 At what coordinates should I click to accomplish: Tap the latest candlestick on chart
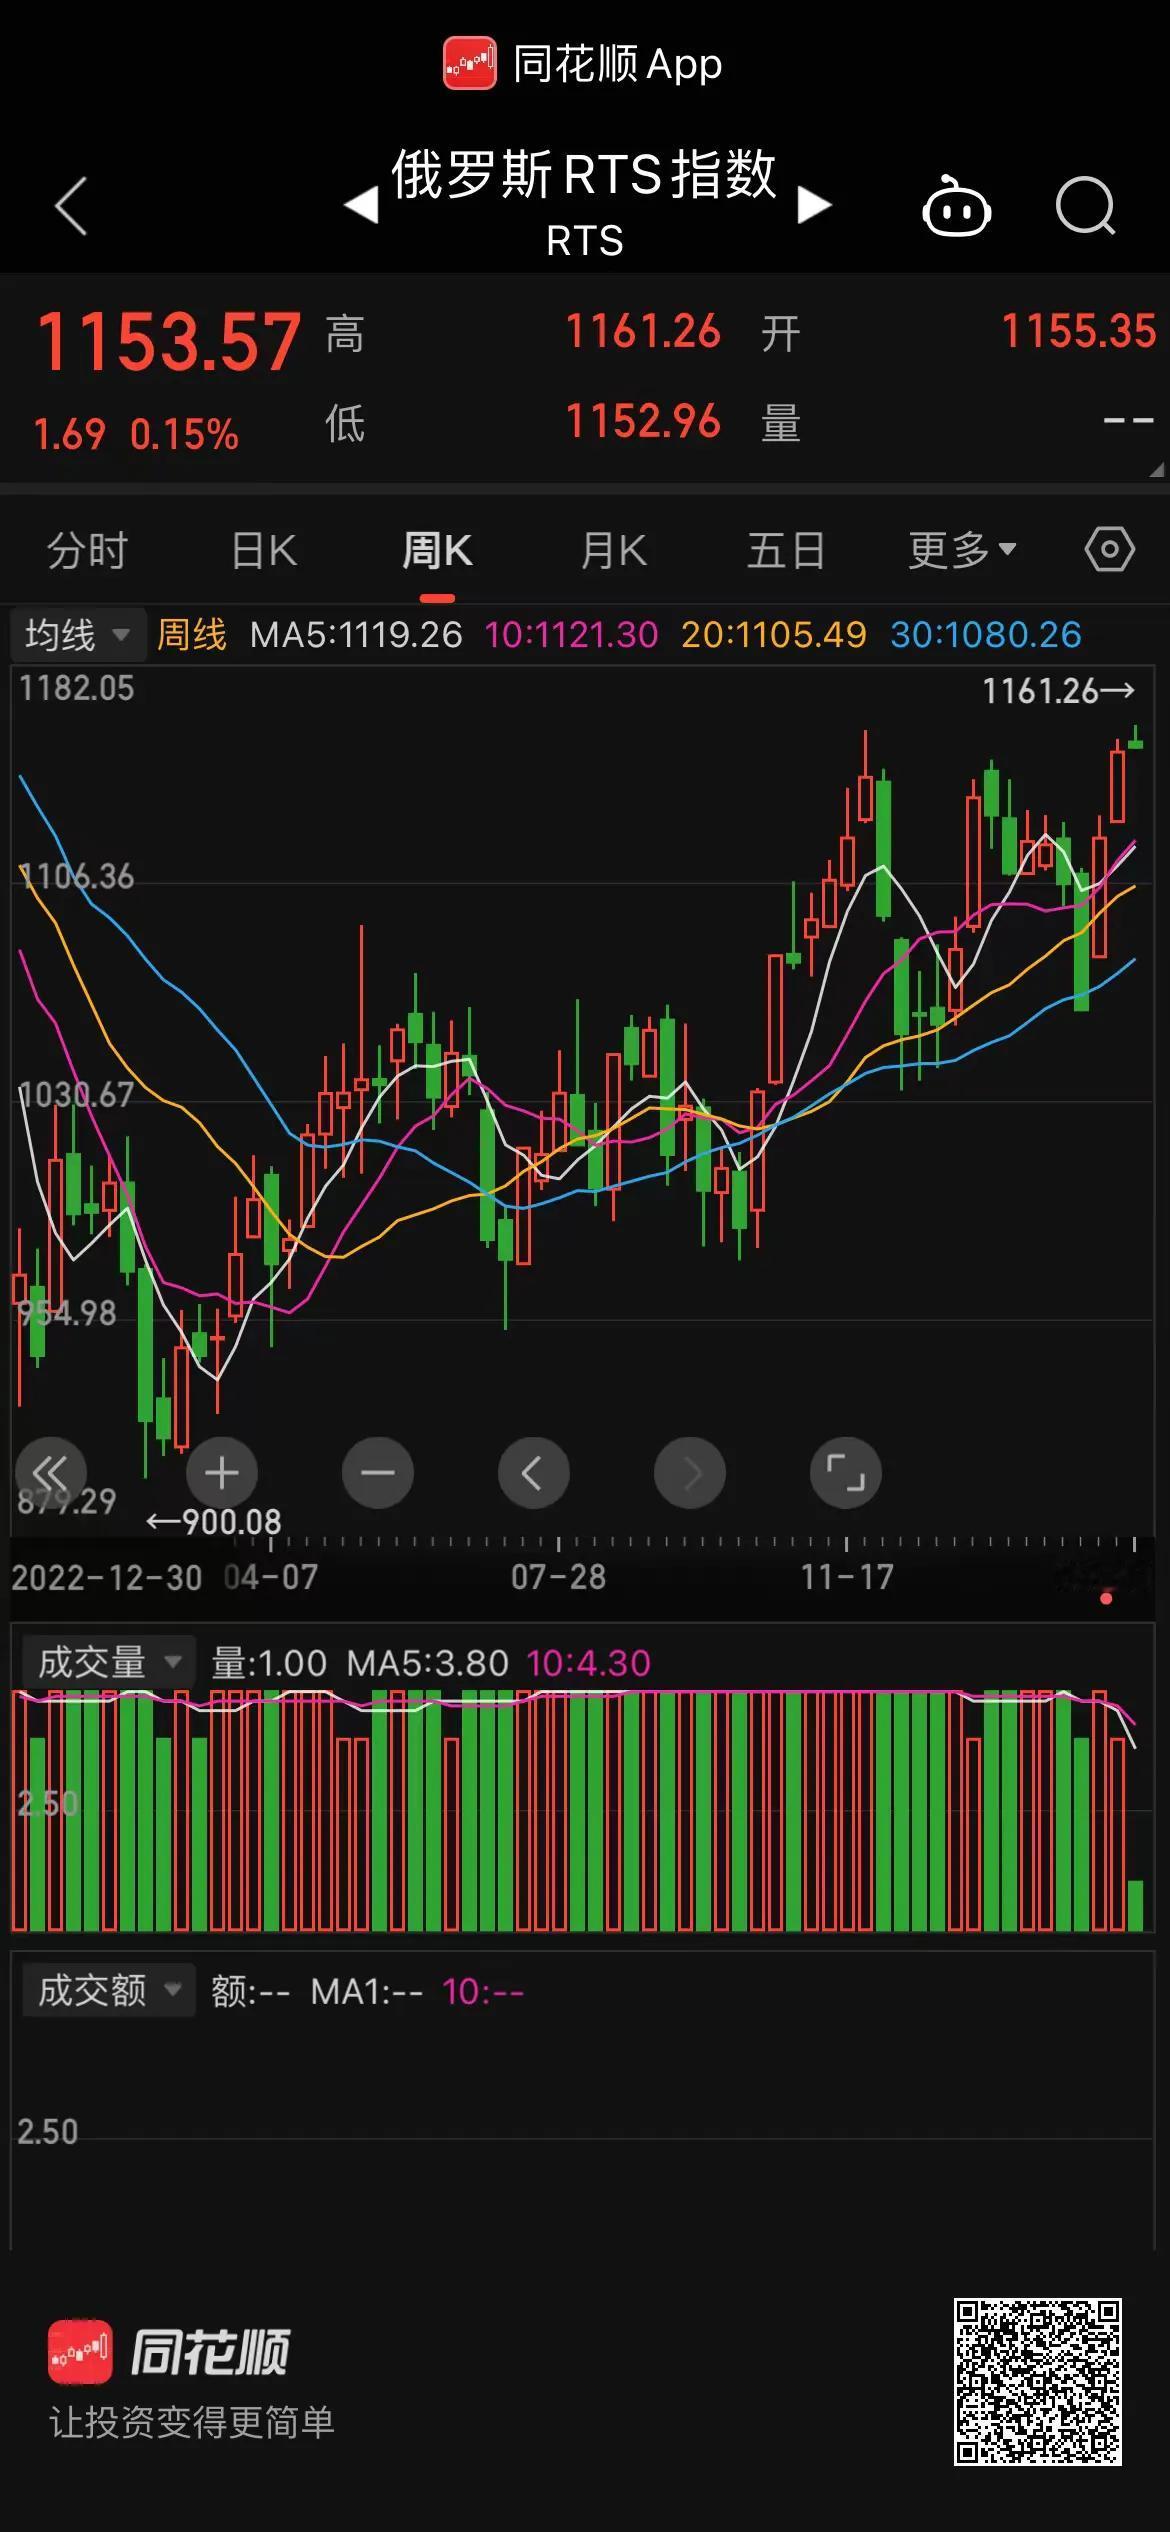click(1135, 738)
